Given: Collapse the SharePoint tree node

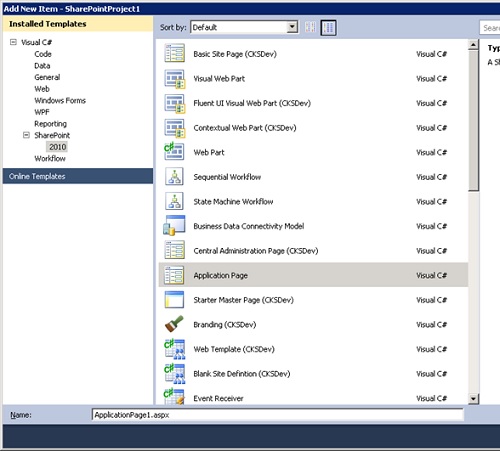Looking at the screenshot, I should click(26, 135).
